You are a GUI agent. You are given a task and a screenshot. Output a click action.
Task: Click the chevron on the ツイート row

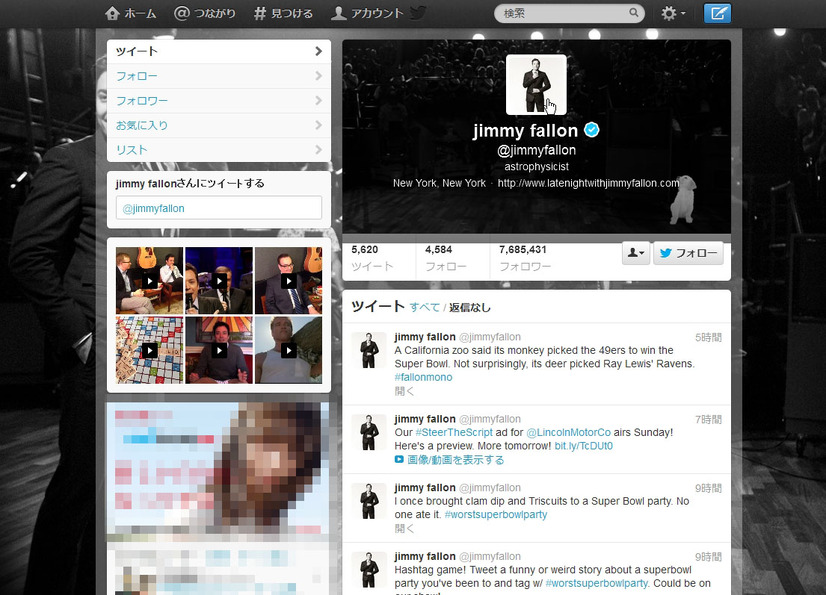tap(318, 51)
